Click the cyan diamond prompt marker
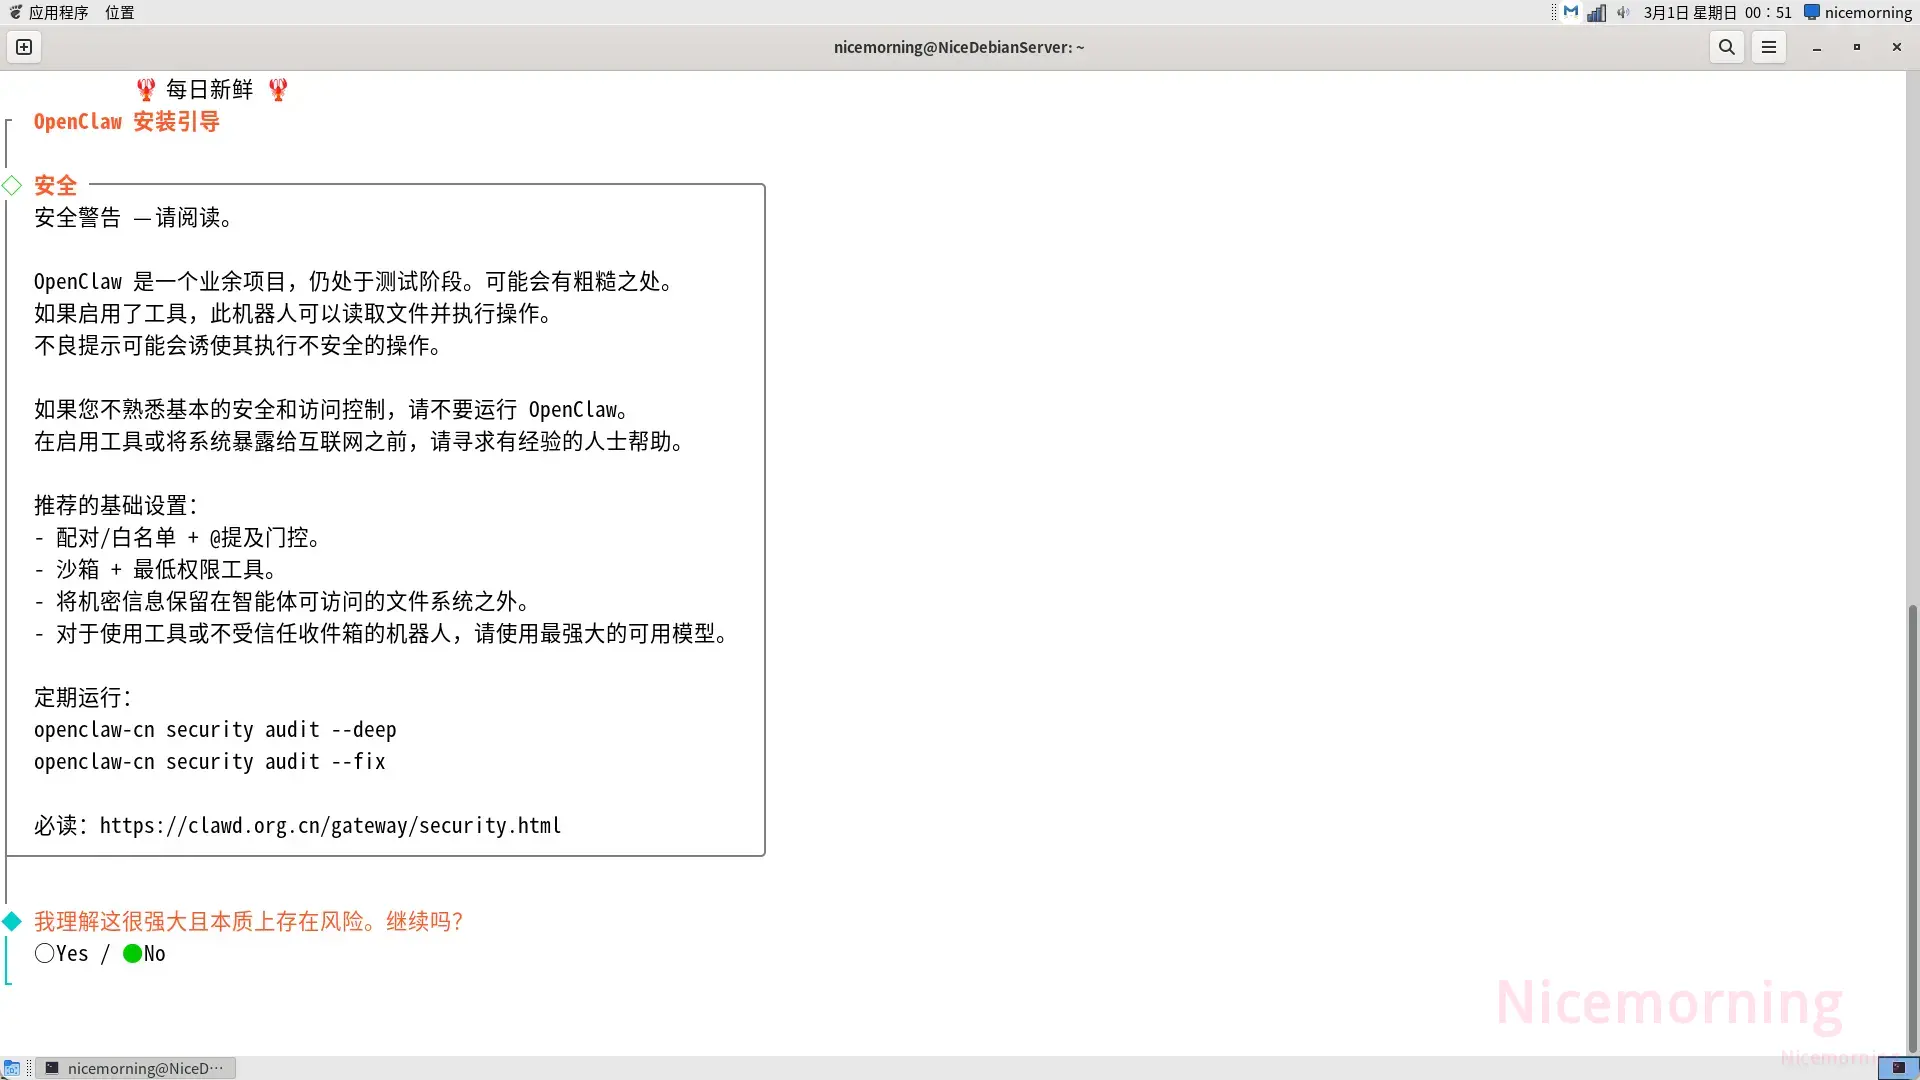1920x1080 pixels. [x=12, y=921]
